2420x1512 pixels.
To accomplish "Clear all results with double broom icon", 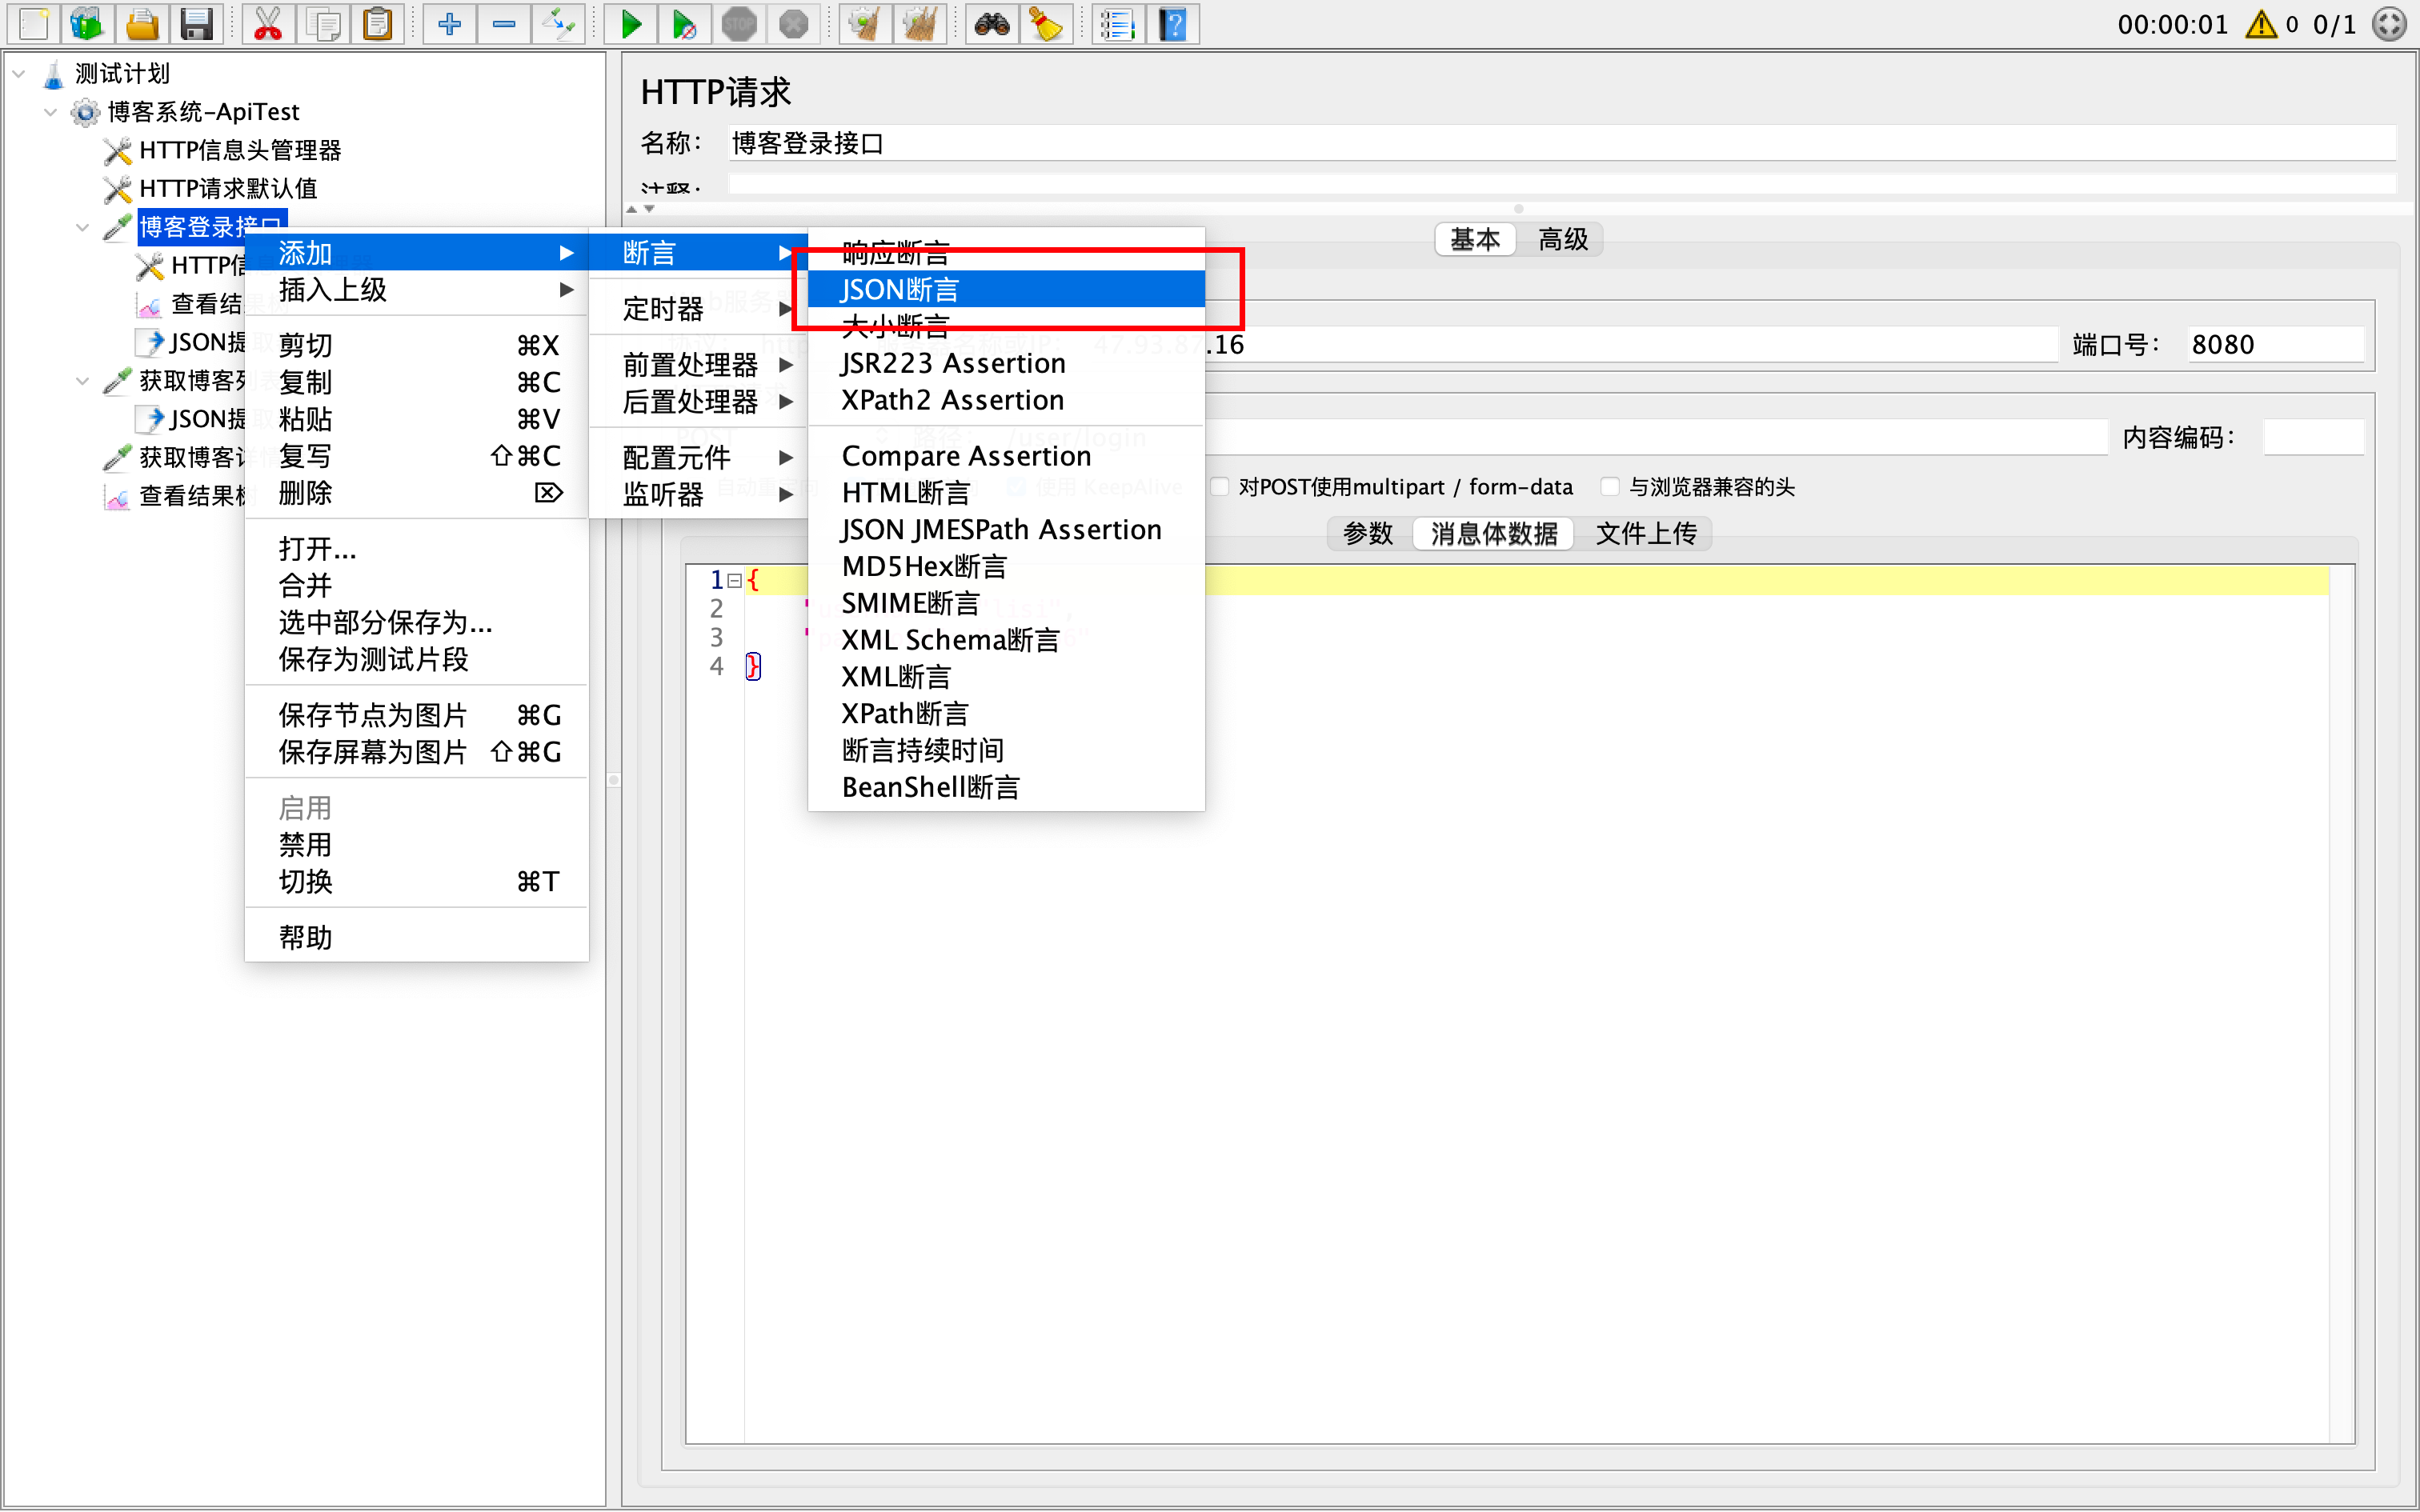I will [x=920, y=23].
